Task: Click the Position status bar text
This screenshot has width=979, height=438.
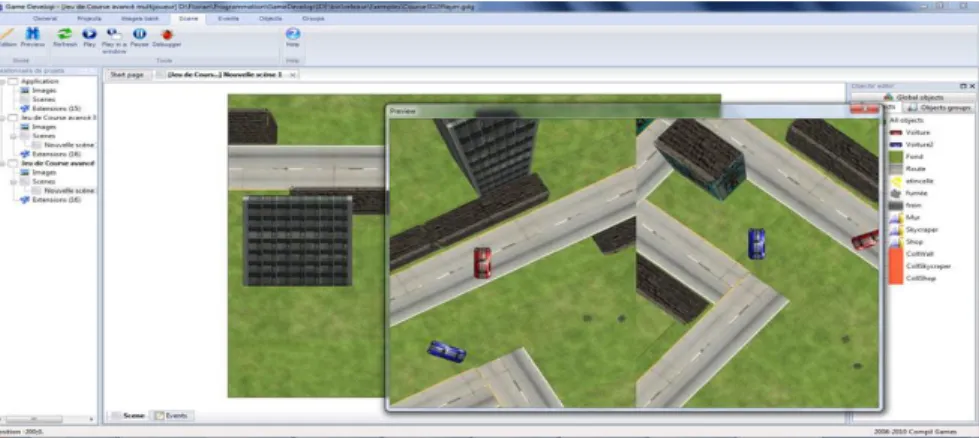Action: point(21,432)
